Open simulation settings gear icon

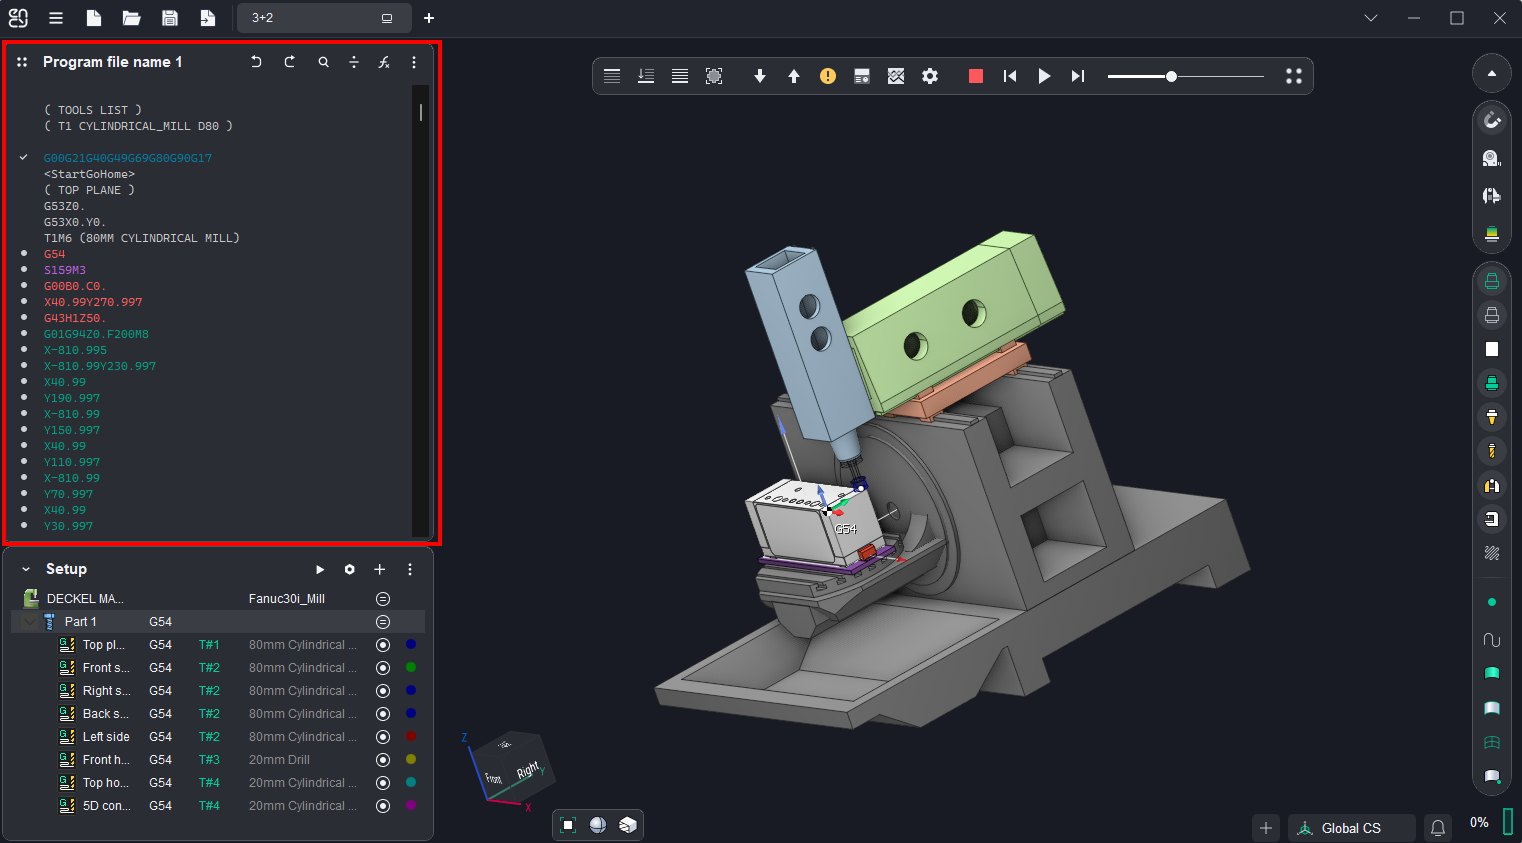click(930, 76)
